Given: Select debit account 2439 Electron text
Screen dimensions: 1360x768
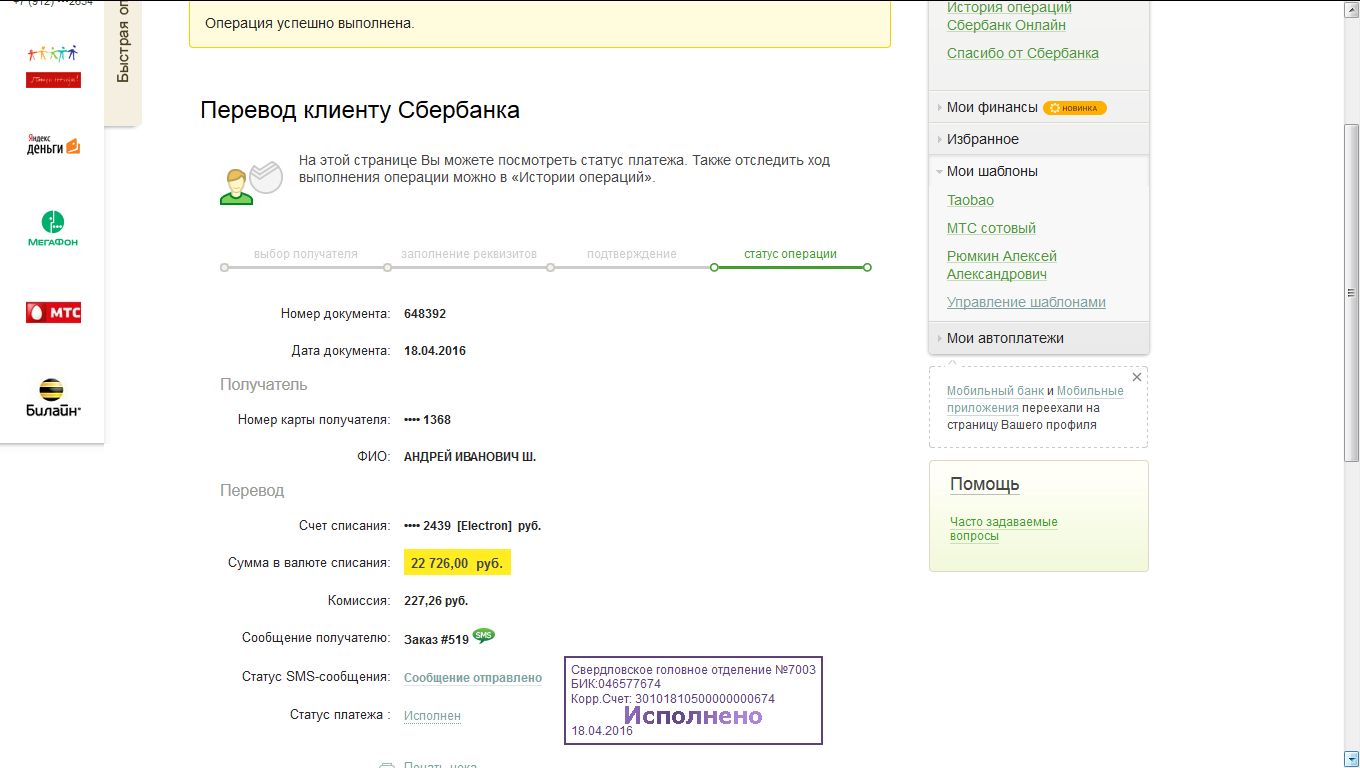Looking at the screenshot, I should pyautogui.click(x=472, y=526).
